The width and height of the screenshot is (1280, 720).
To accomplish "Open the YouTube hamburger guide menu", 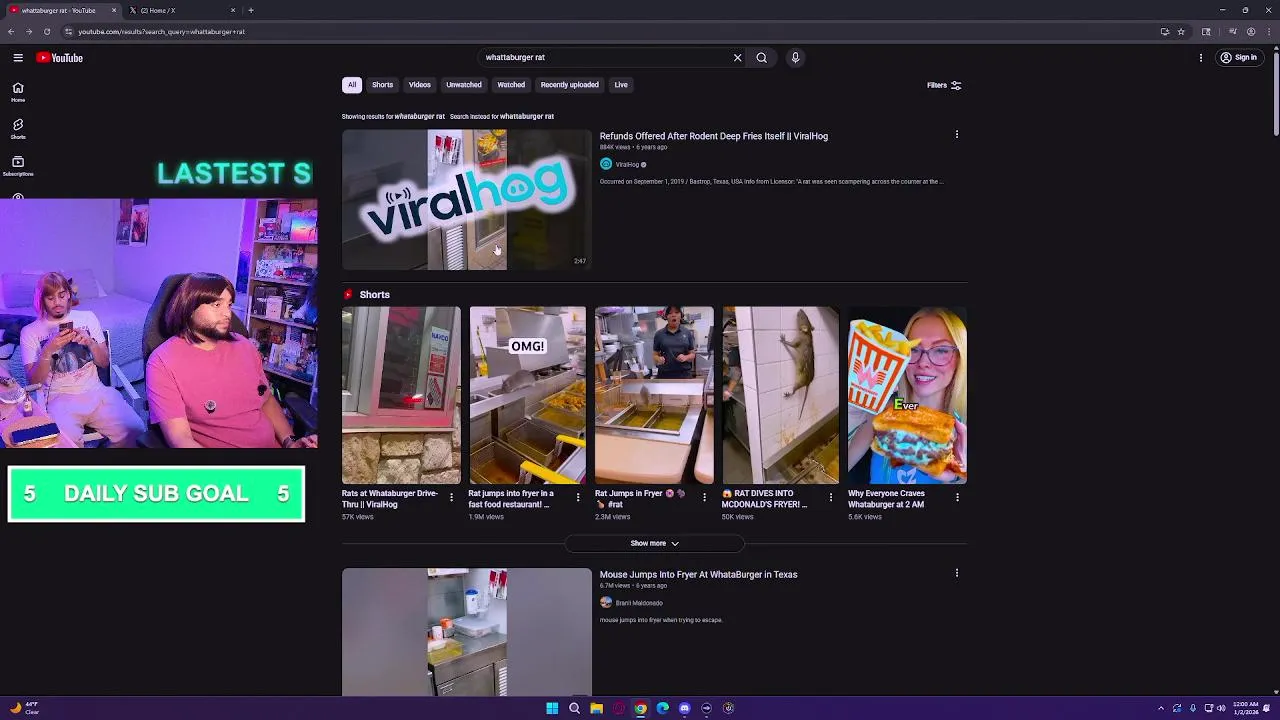I will [x=18, y=58].
